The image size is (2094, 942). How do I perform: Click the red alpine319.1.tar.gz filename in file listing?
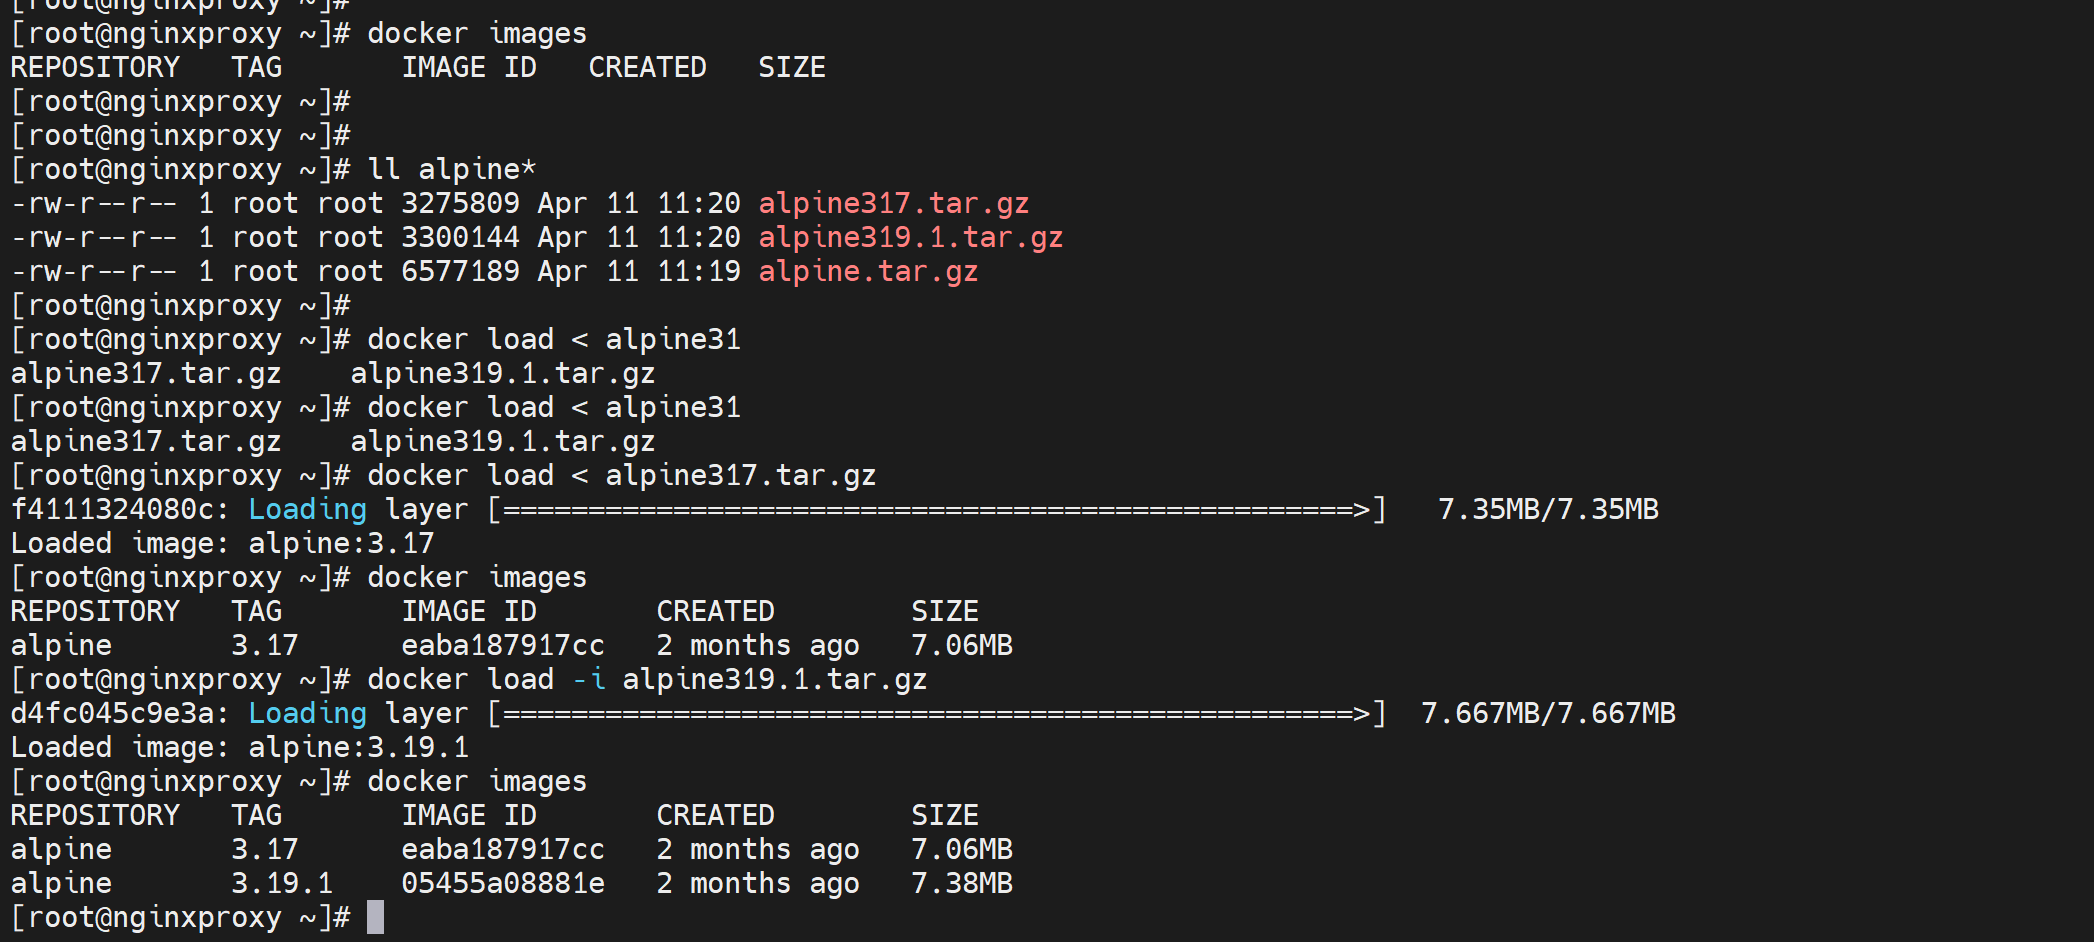point(910,238)
